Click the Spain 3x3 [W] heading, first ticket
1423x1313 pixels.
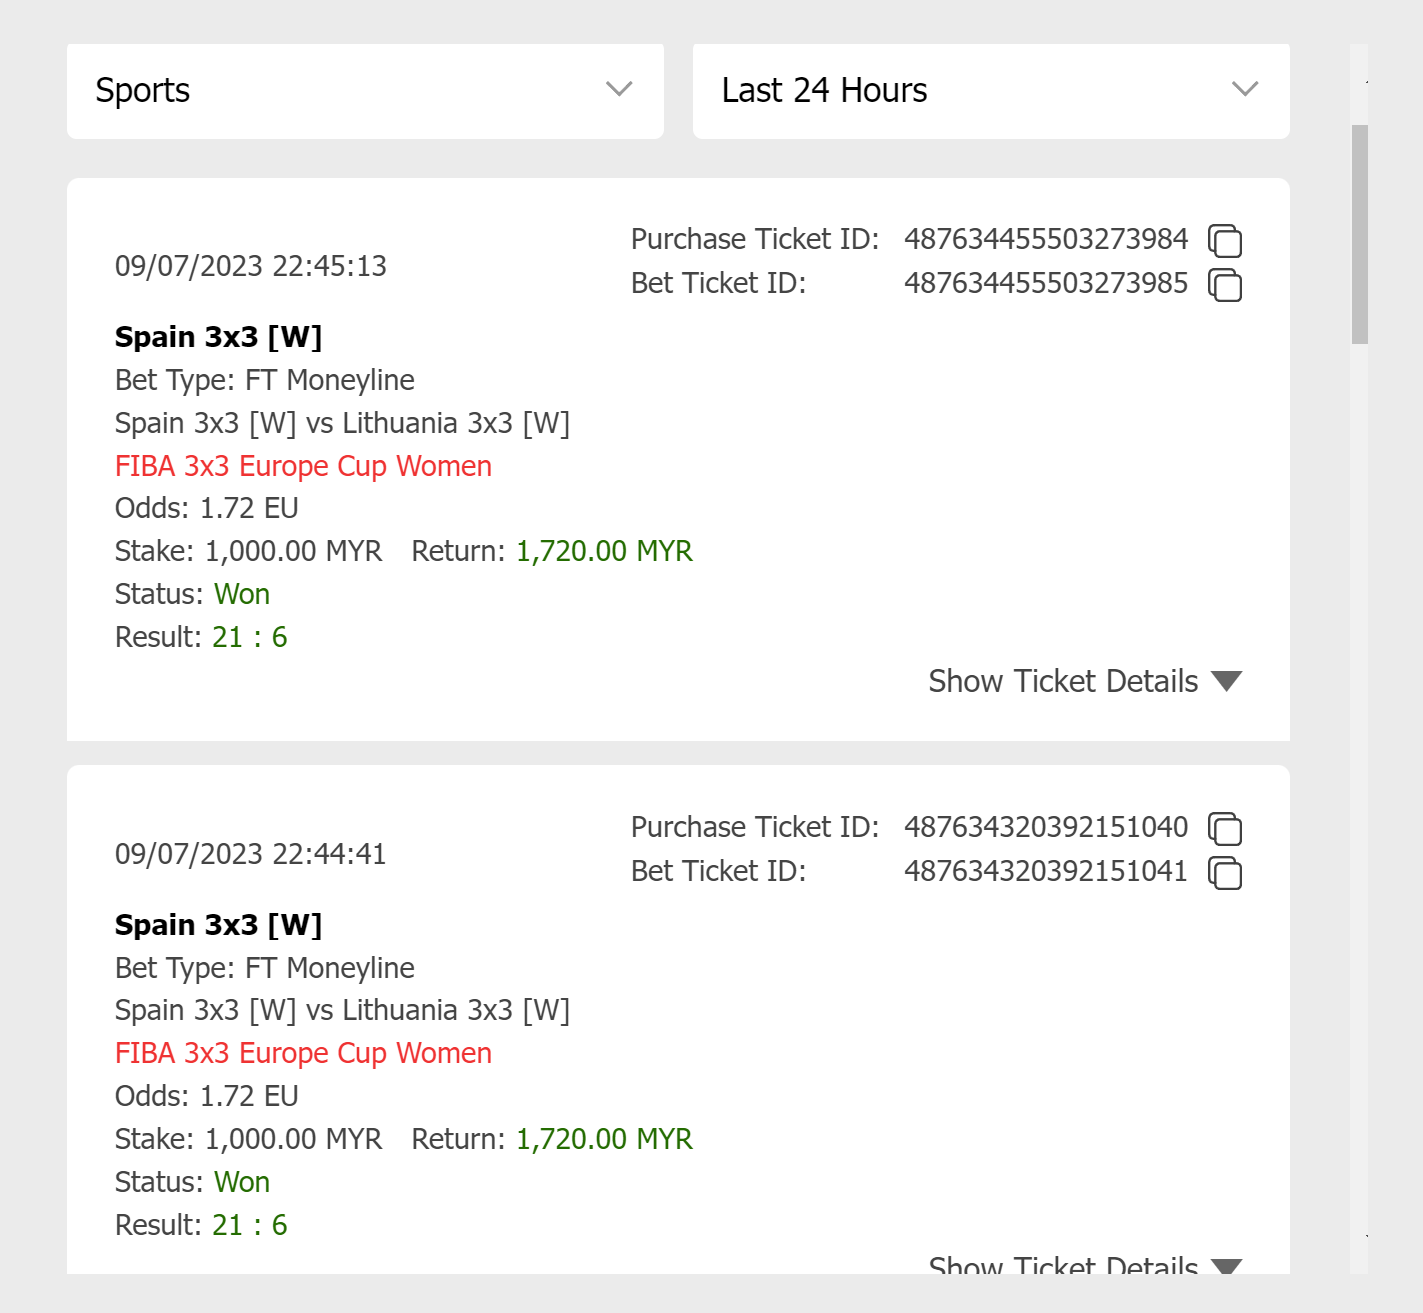pos(218,337)
